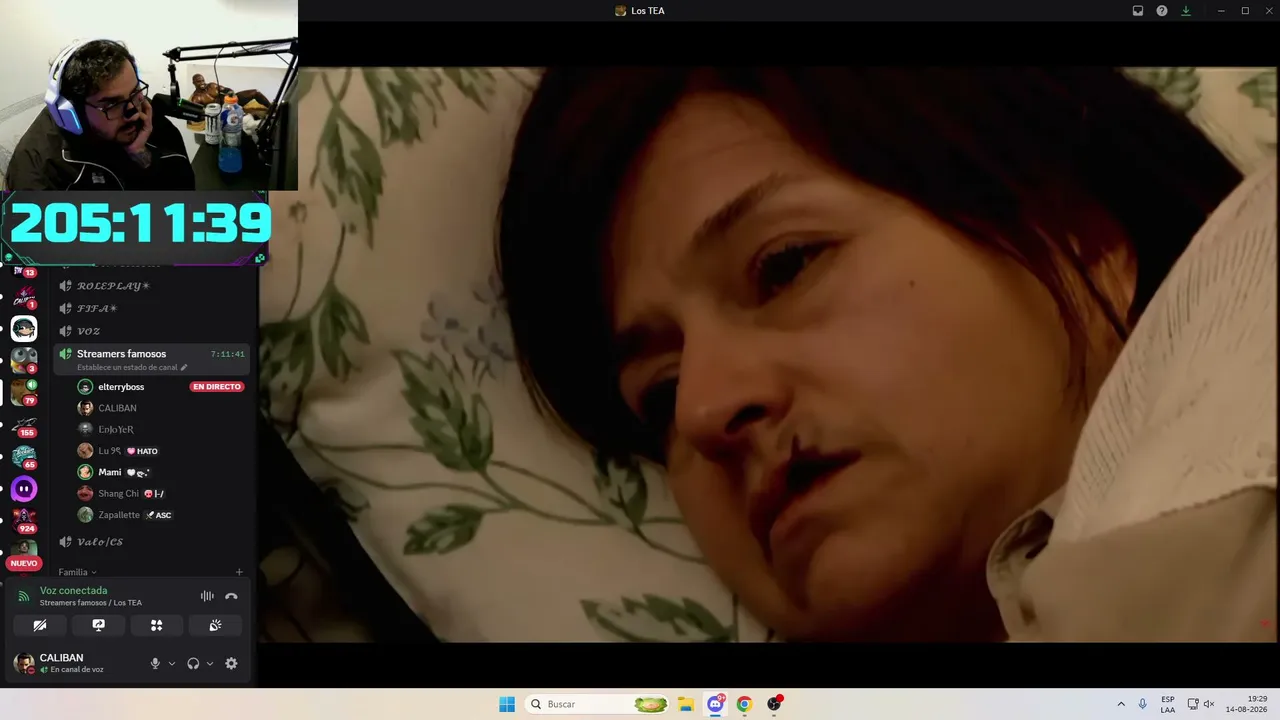The height and width of the screenshot is (720, 1280).
Task: Share your screen button
Action: coord(98,625)
